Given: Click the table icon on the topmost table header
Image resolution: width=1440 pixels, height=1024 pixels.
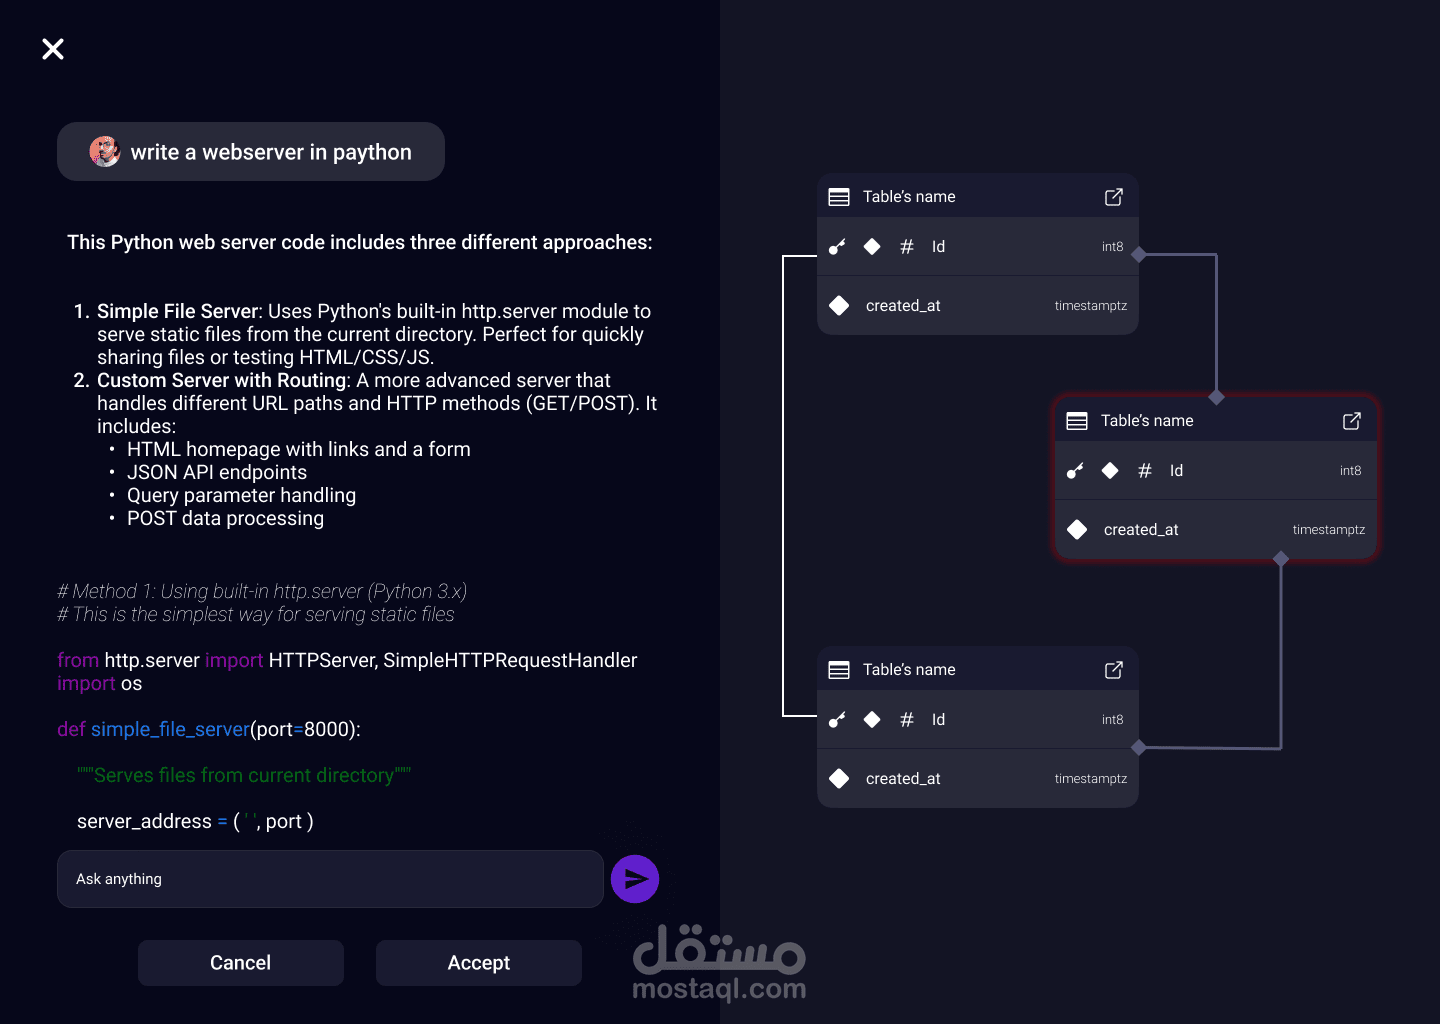Looking at the screenshot, I should coord(838,196).
